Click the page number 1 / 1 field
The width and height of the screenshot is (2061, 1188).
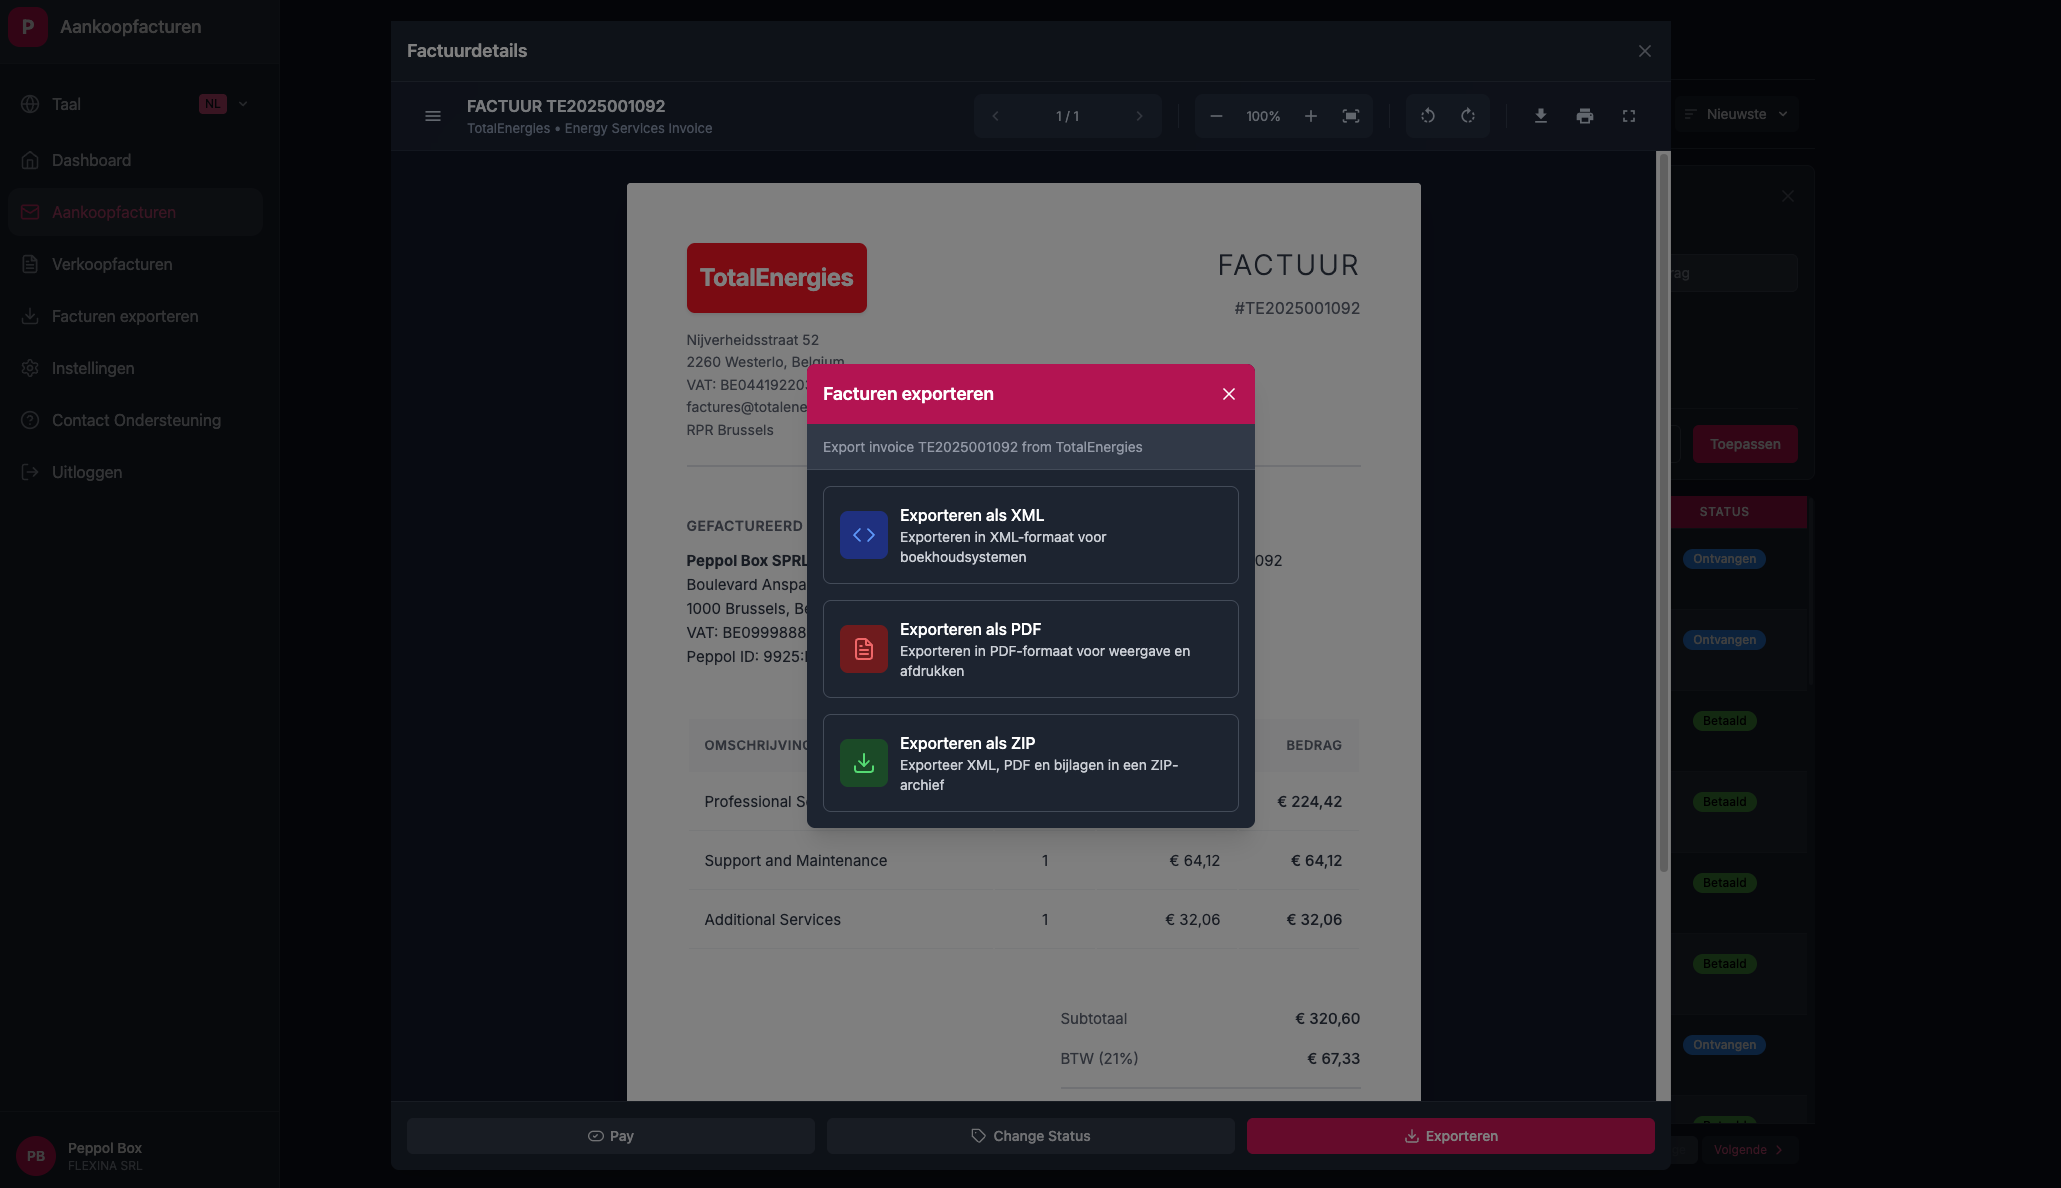(1067, 116)
